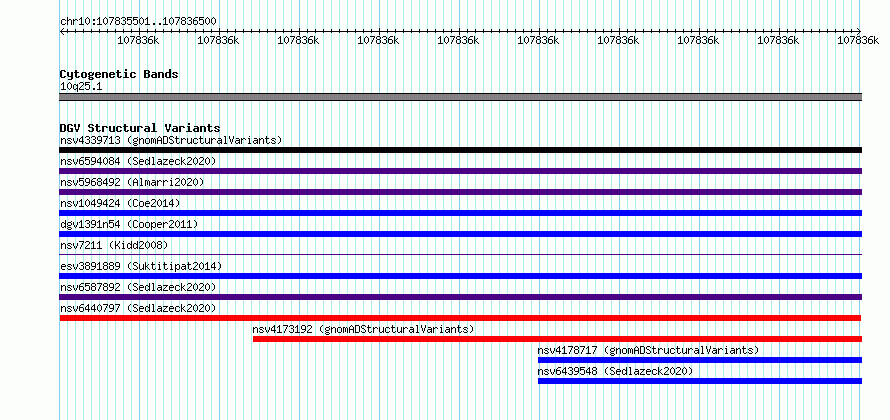Open the dgv1391n54 (Cooper2011) label
Viewport: 890px width, 420px height.
click(129, 224)
